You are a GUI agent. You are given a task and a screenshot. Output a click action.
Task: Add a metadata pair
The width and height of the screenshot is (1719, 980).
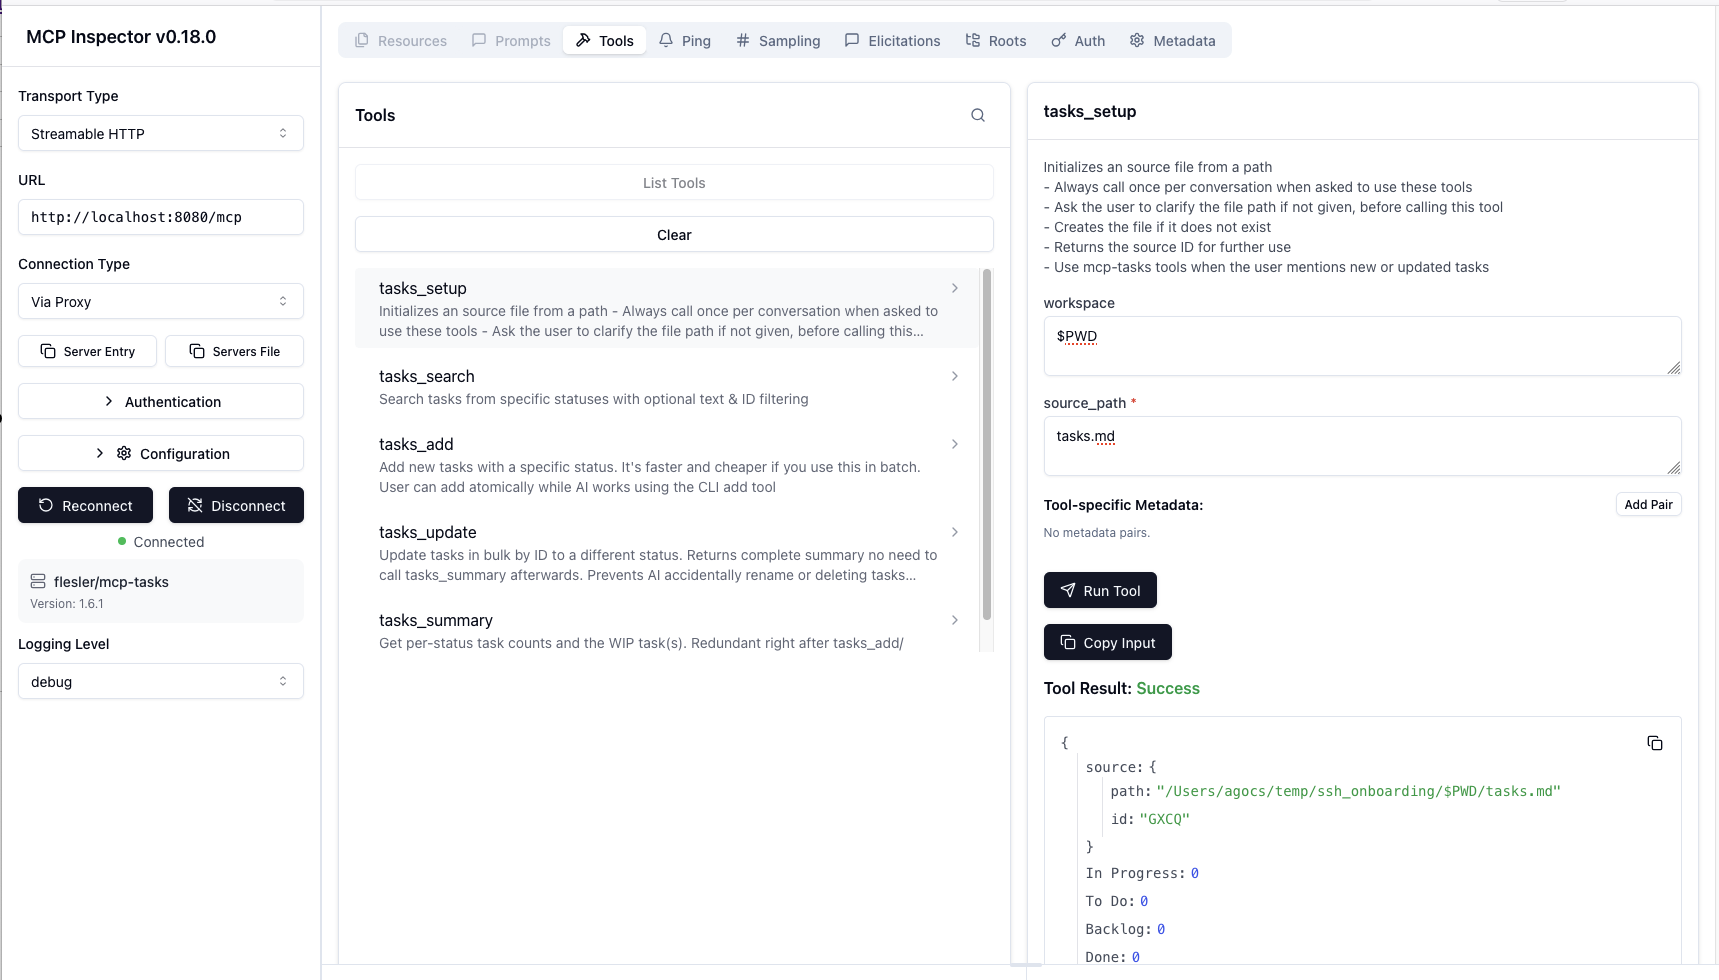point(1647,504)
